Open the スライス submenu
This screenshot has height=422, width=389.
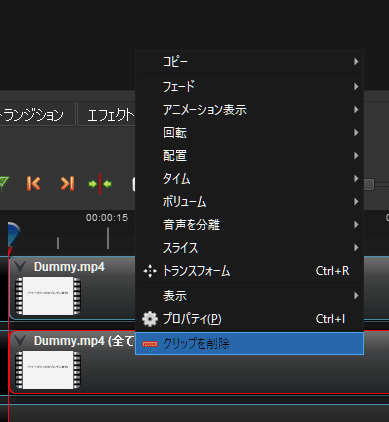249,248
